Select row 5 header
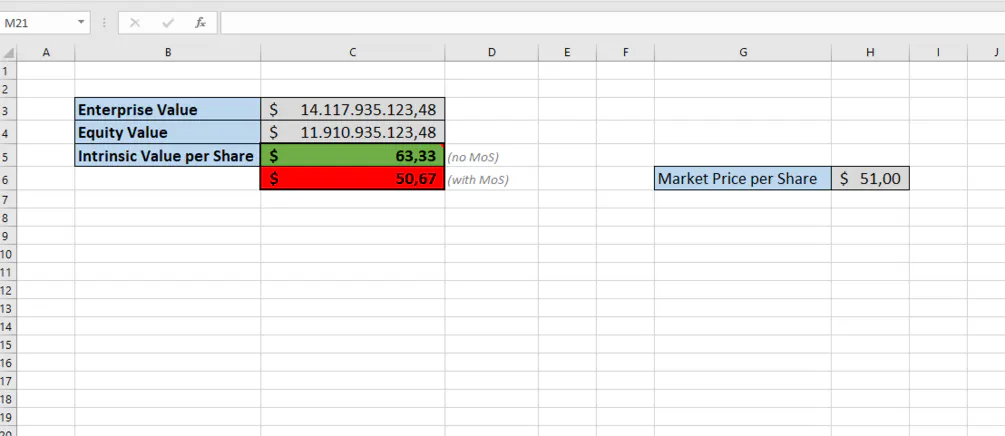Screen dimensions: 1005x436 tap(8, 156)
